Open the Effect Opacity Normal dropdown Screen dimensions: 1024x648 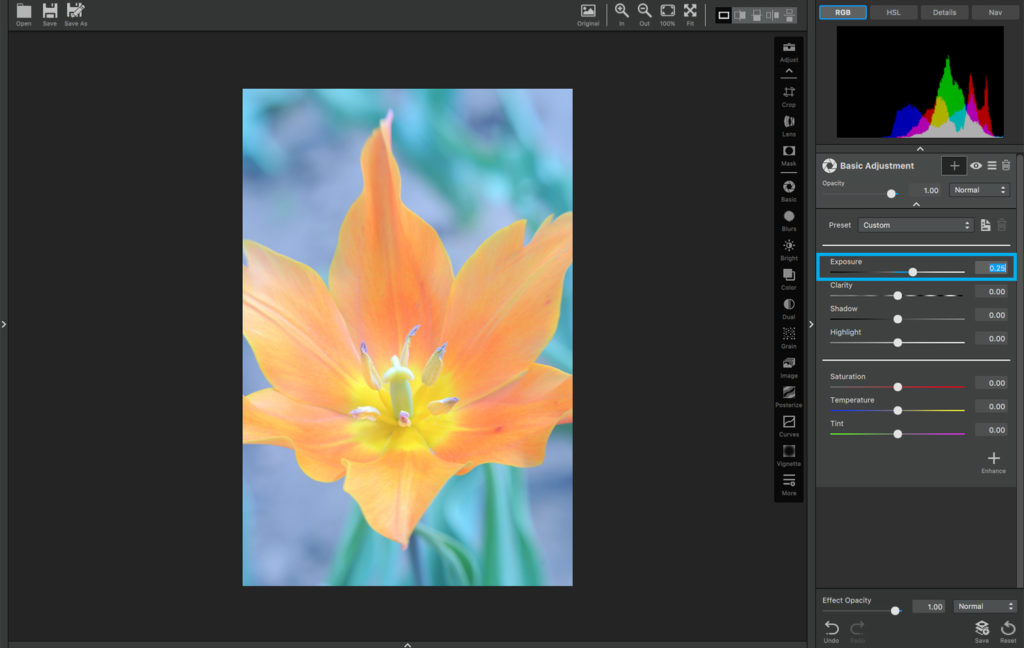pyautogui.click(x=984, y=606)
